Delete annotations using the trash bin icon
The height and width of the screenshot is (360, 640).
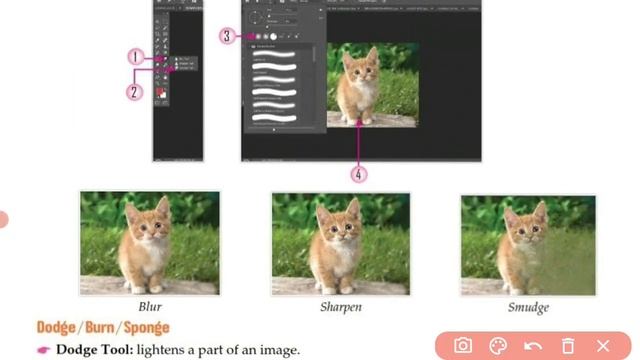[568, 346]
